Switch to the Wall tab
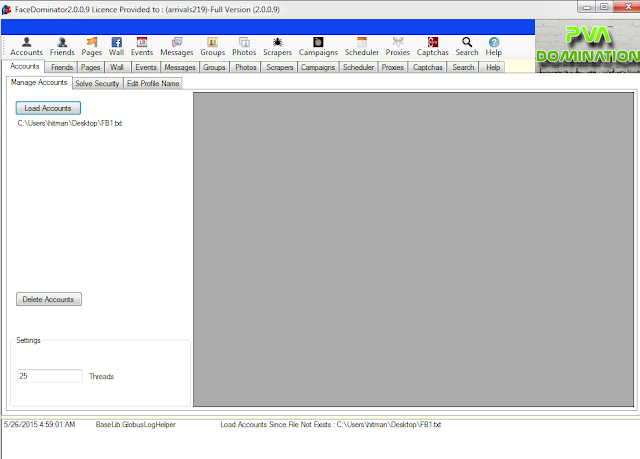 [117, 67]
